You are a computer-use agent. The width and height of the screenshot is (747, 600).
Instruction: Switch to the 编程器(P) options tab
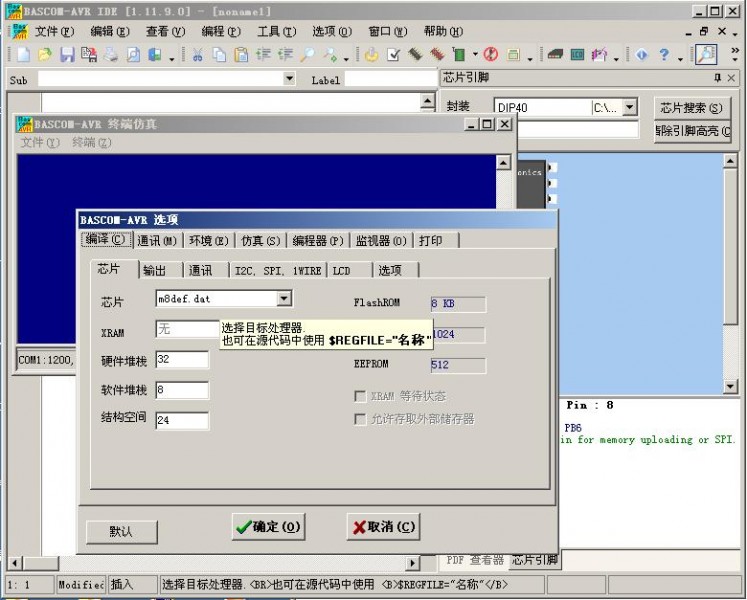318,241
